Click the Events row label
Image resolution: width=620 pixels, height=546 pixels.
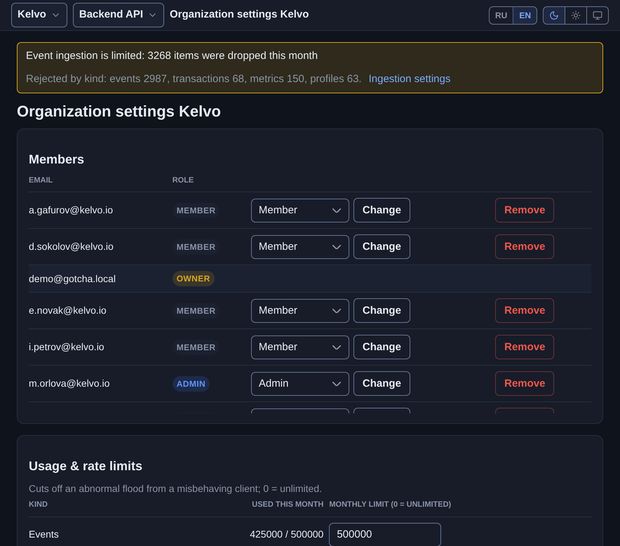43,535
